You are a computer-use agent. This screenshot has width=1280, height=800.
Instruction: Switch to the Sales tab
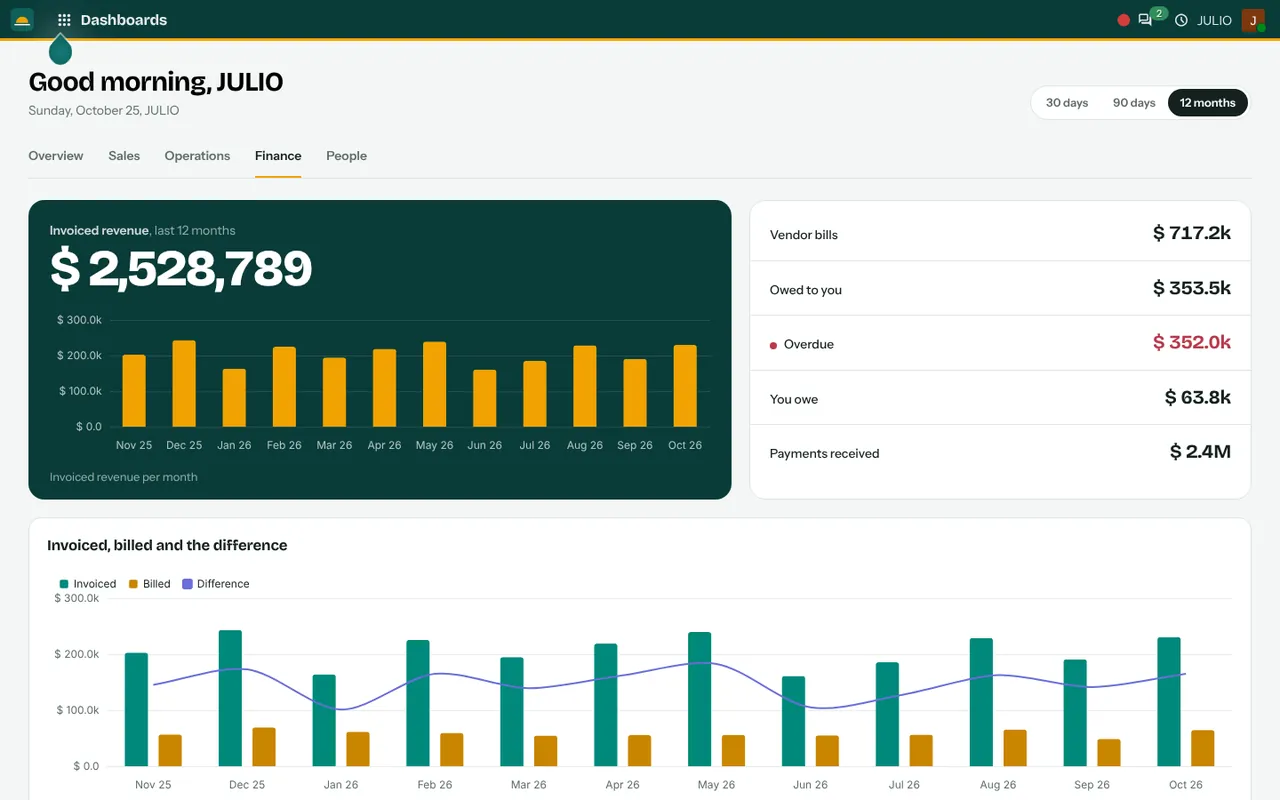point(124,156)
